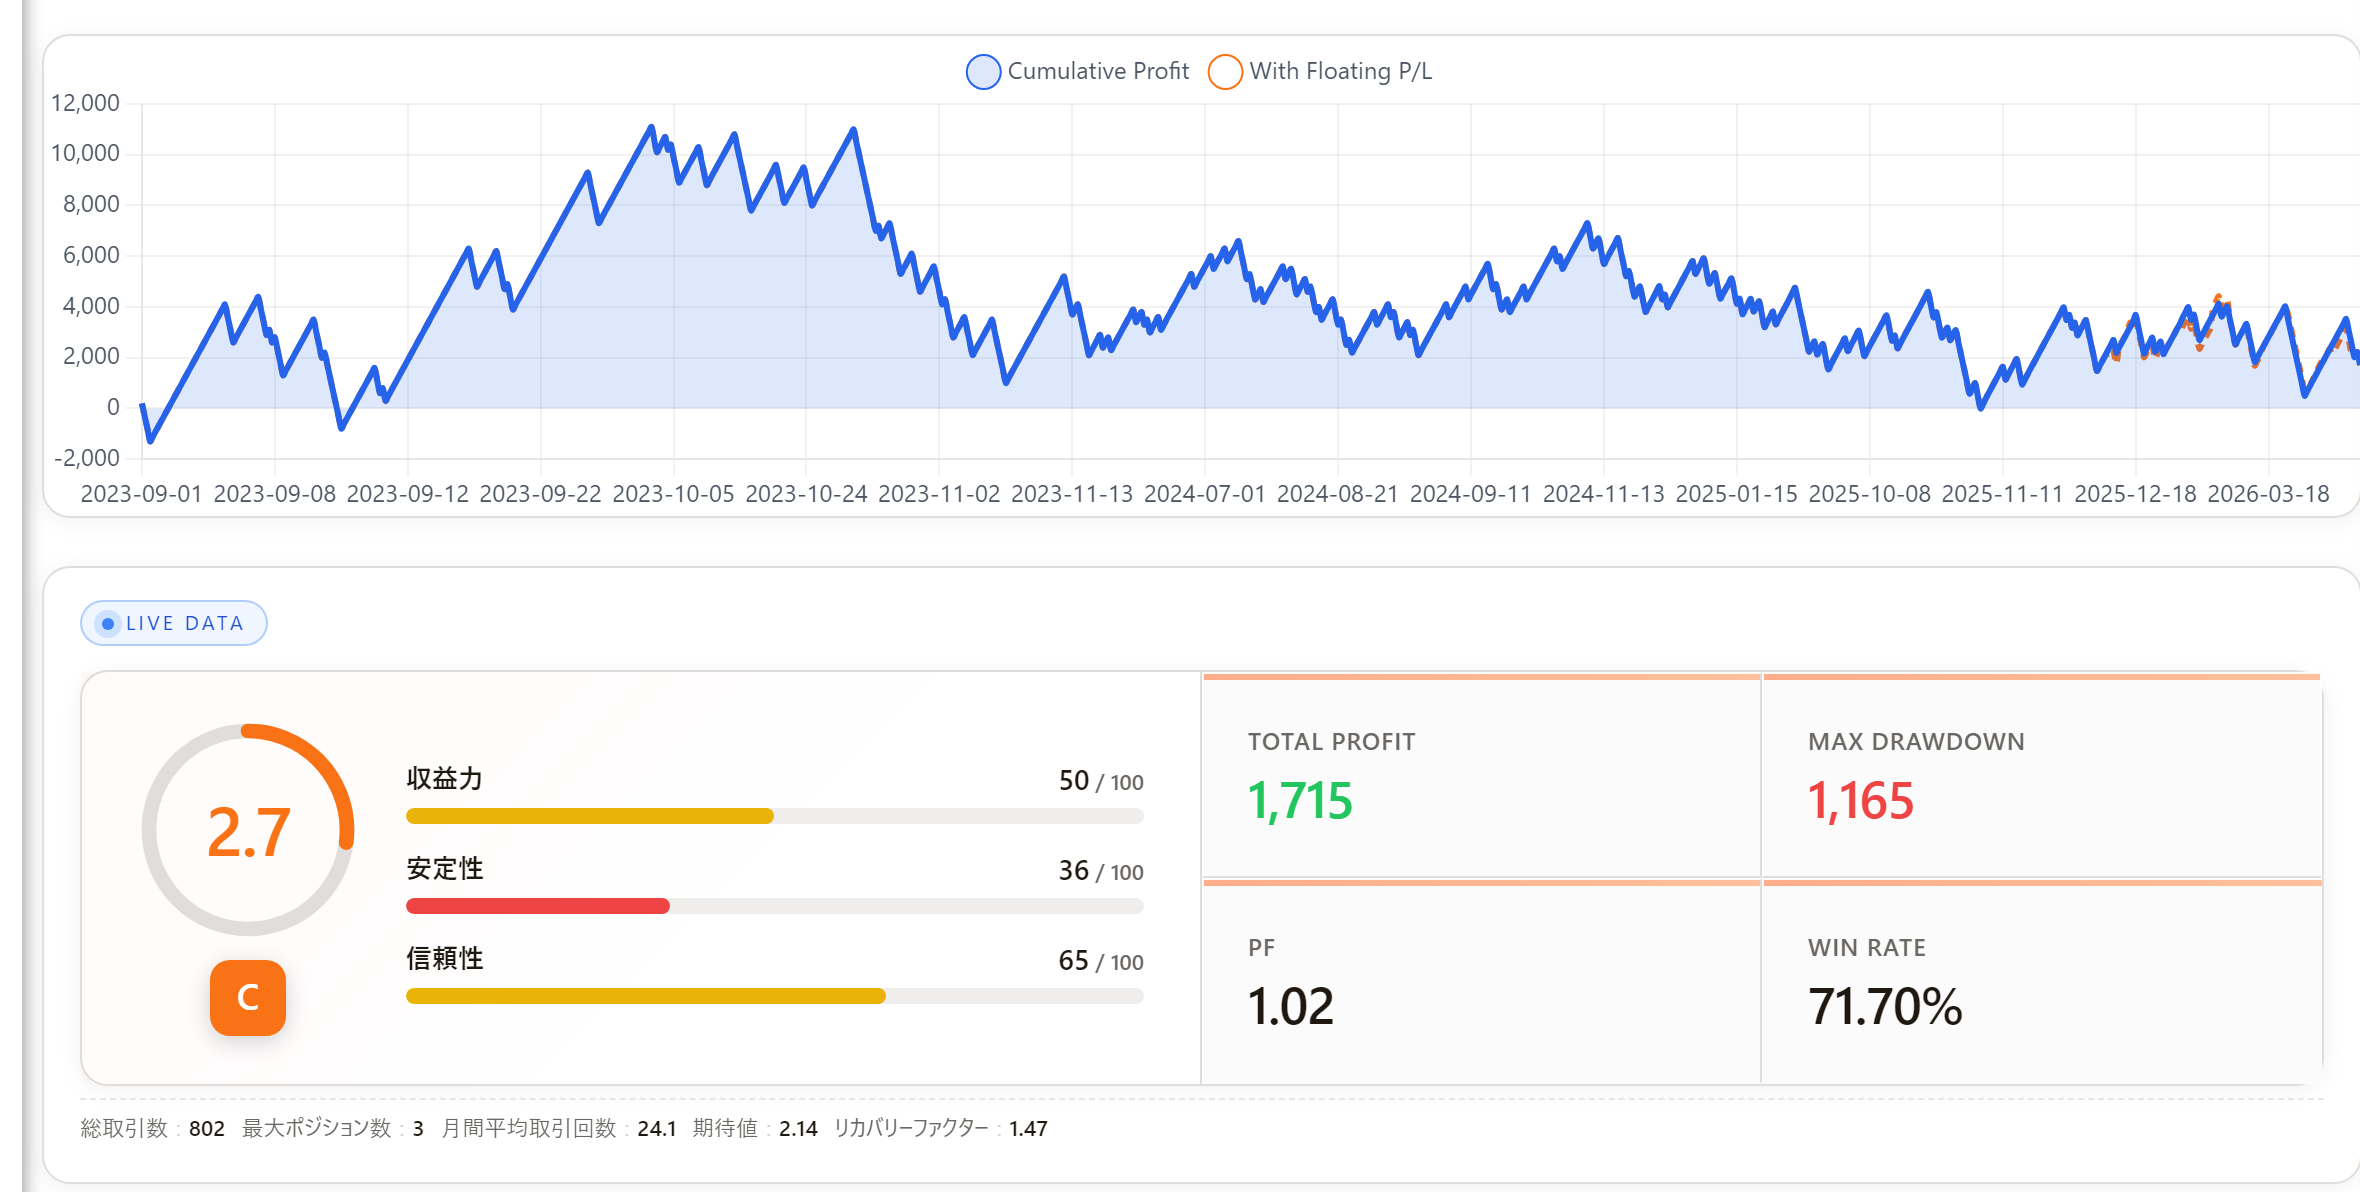The image size is (2360, 1192).
Task: Click the 2023-09-01 date axis label
Action: [141, 494]
